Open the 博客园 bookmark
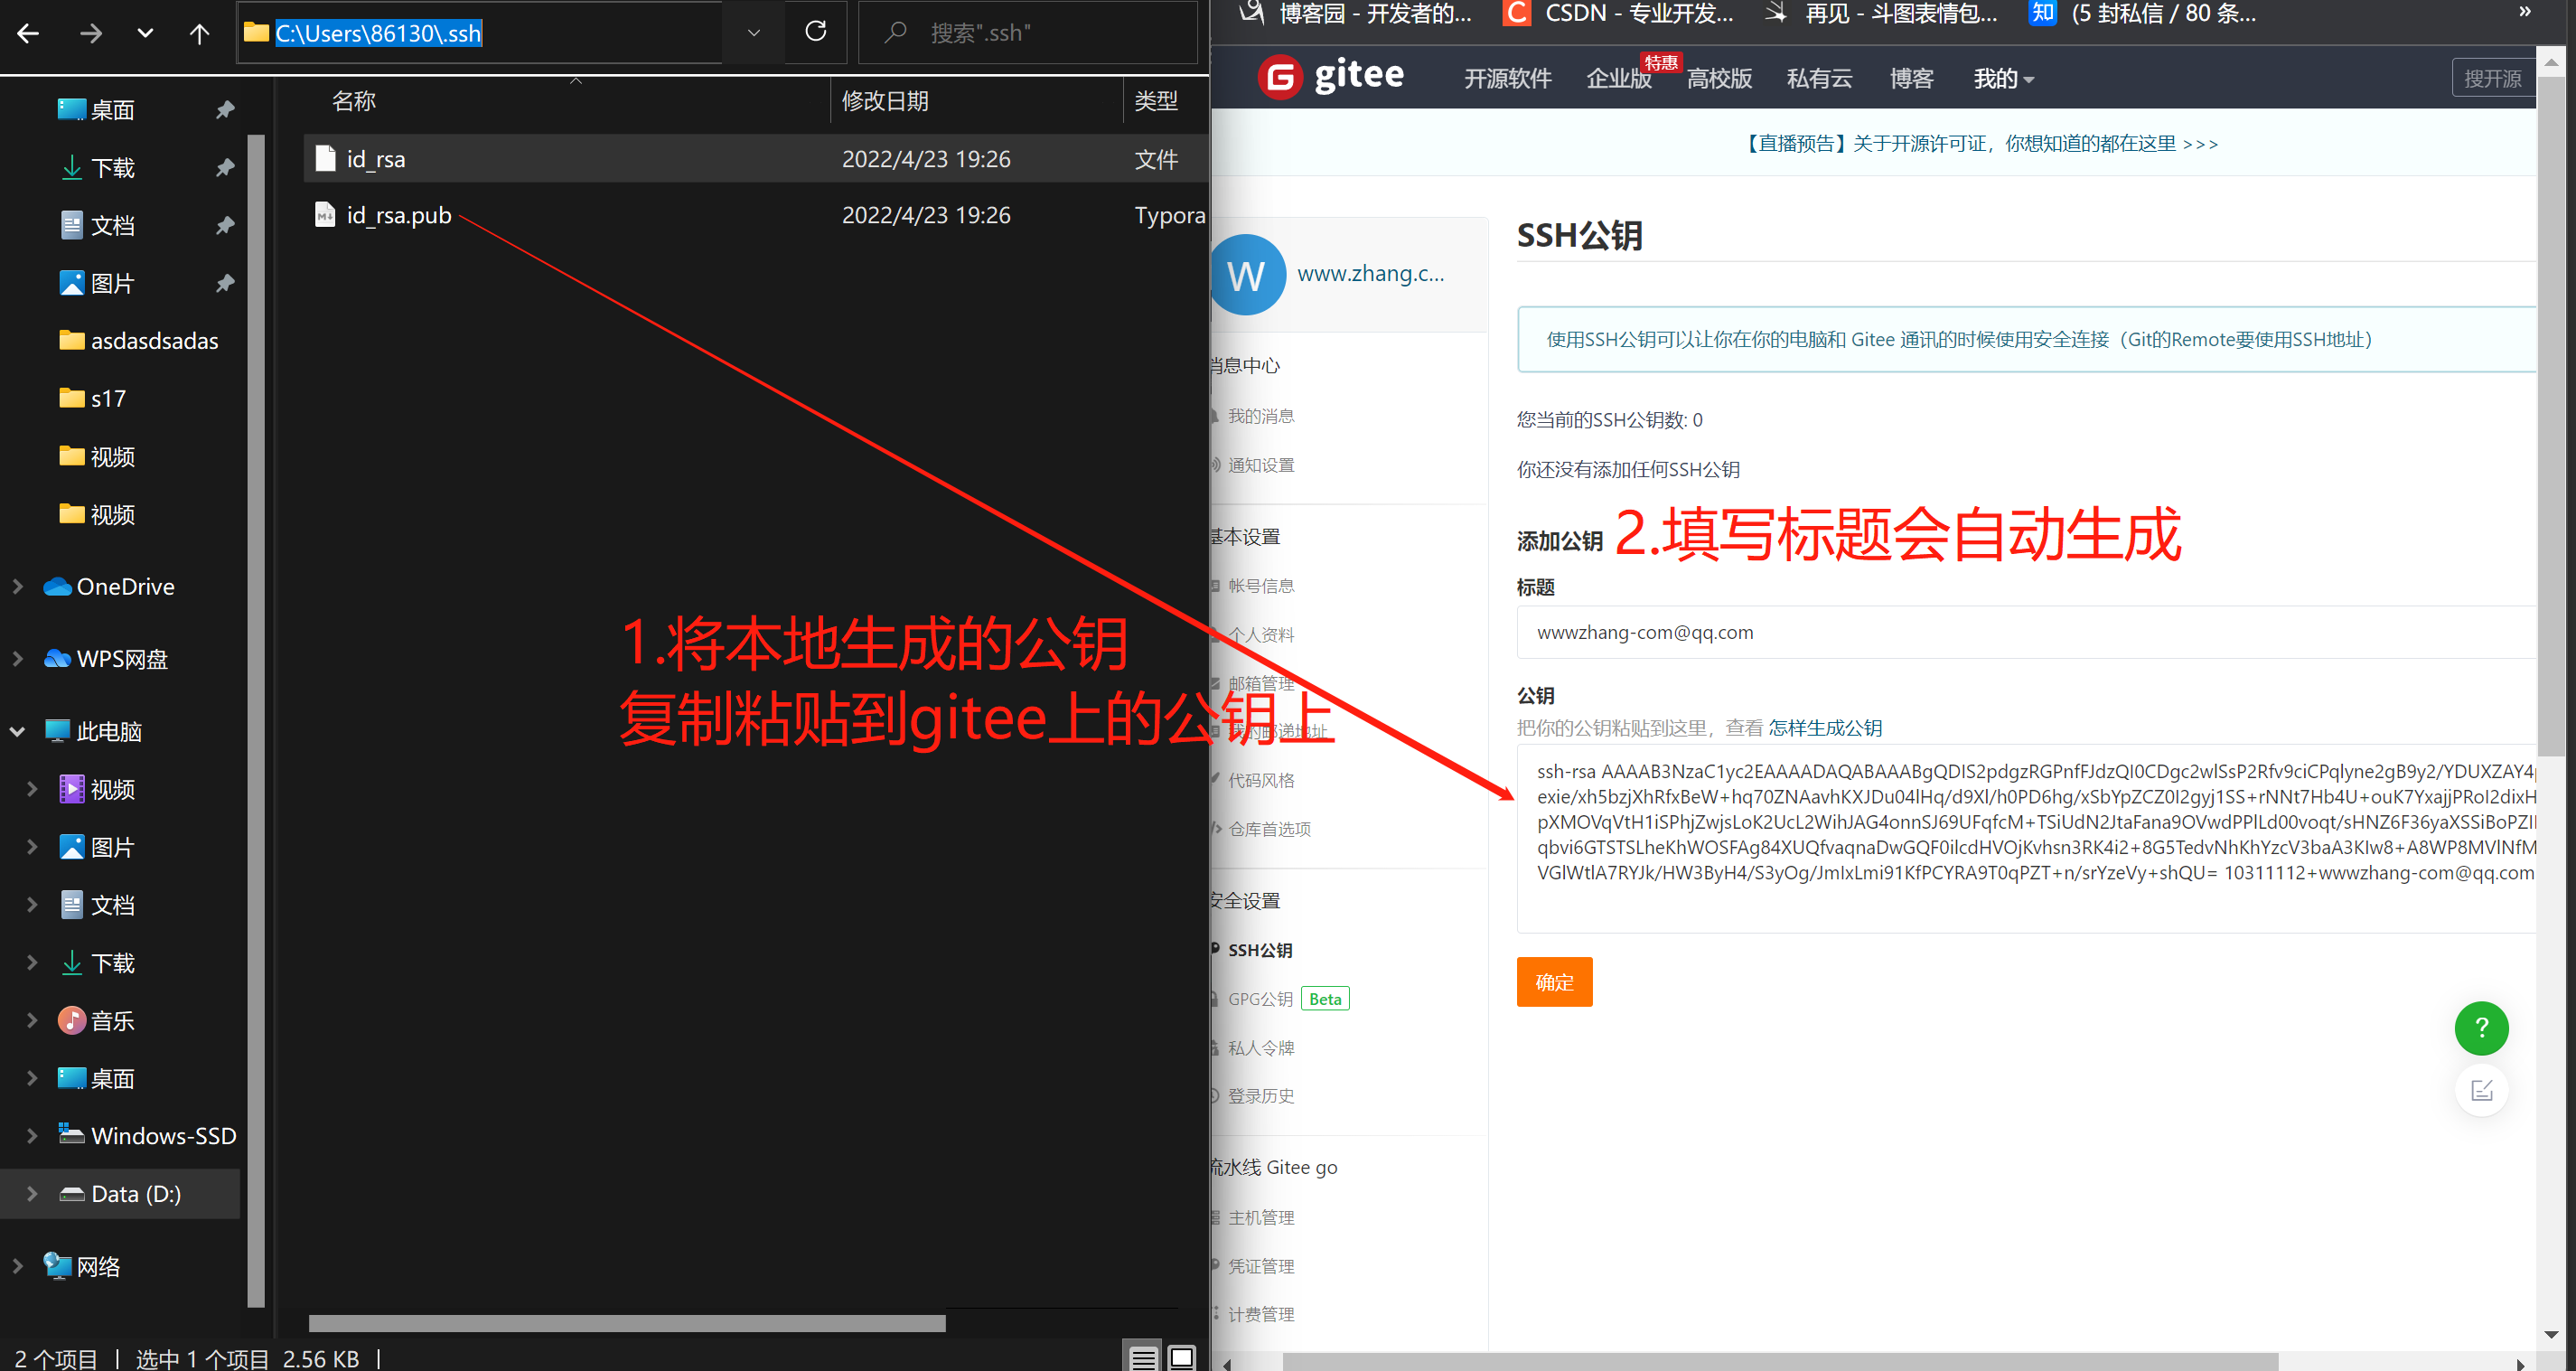 pyautogui.click(x=1354, y=14)
